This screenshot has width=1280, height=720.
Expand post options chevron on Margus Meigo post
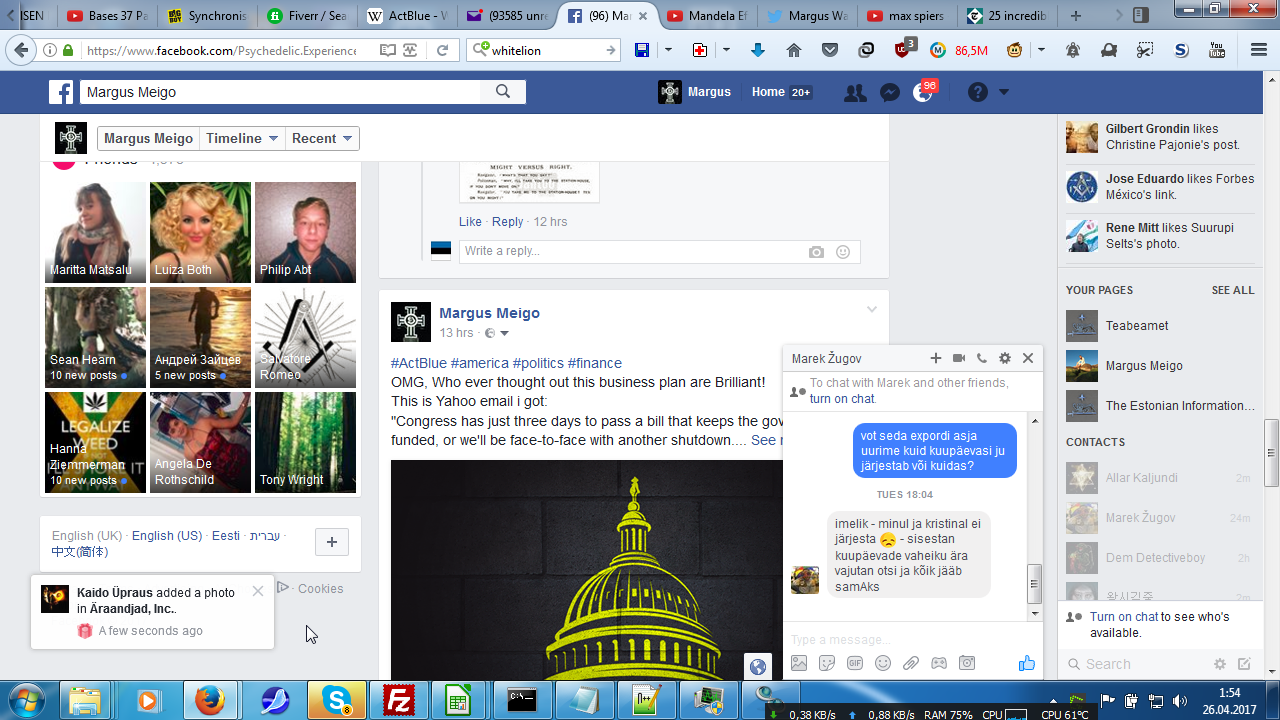pyautogui.click(x=871, y=310)
